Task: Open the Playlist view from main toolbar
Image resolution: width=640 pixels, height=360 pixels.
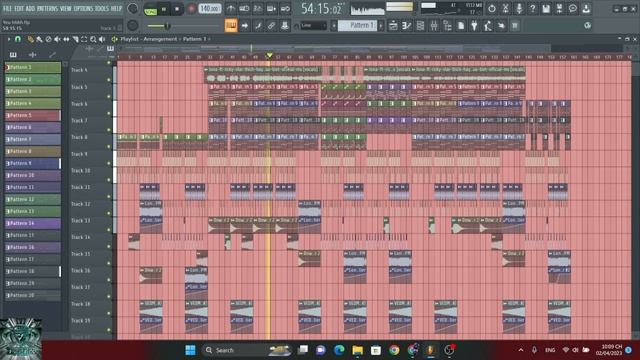Action: [x=393, y=26]
